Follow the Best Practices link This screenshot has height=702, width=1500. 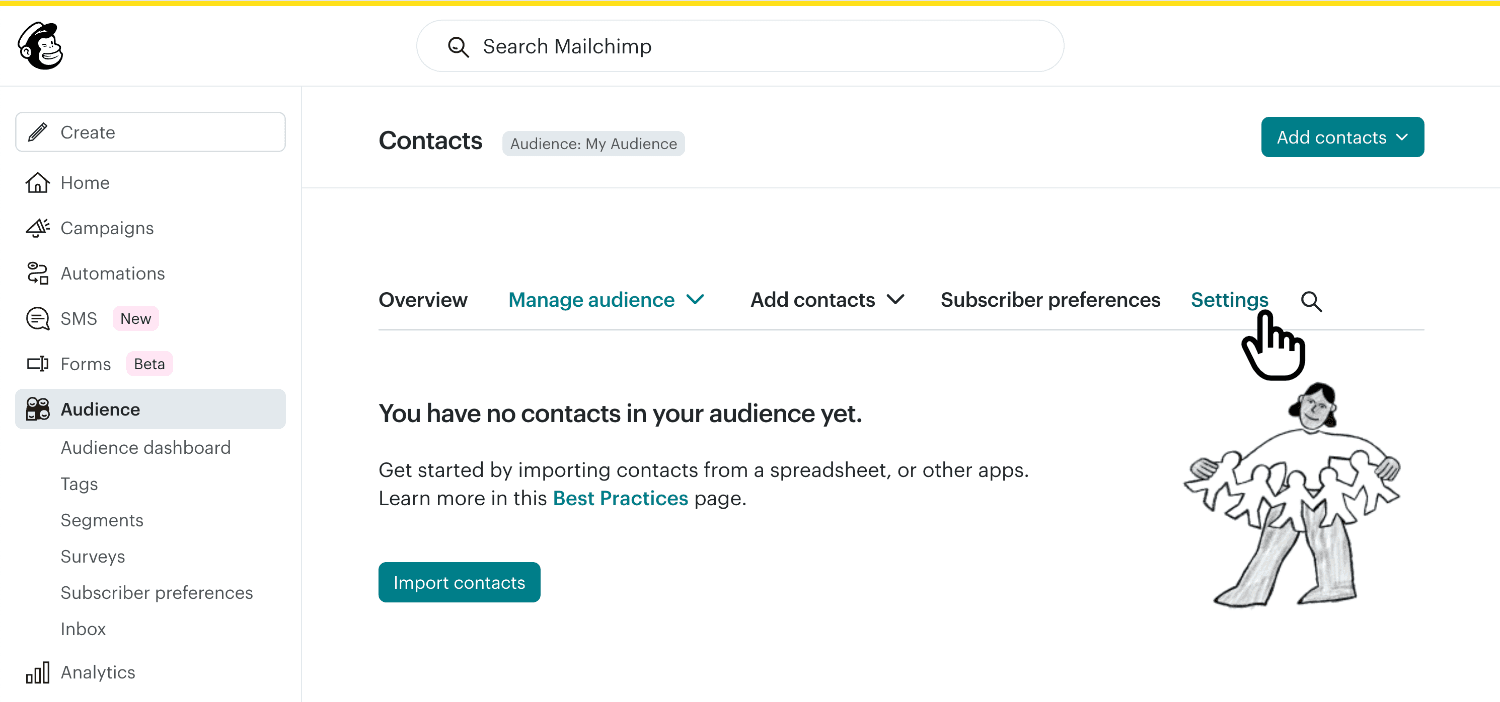click(620, 498)
